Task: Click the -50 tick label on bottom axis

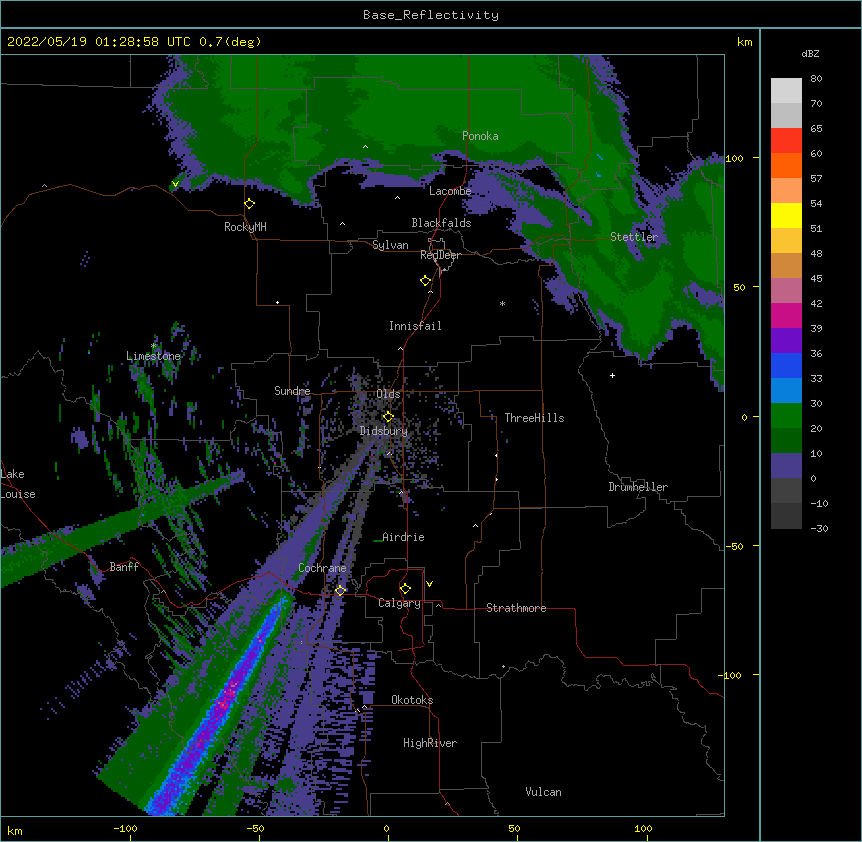Action: click(x=255, y=829)
